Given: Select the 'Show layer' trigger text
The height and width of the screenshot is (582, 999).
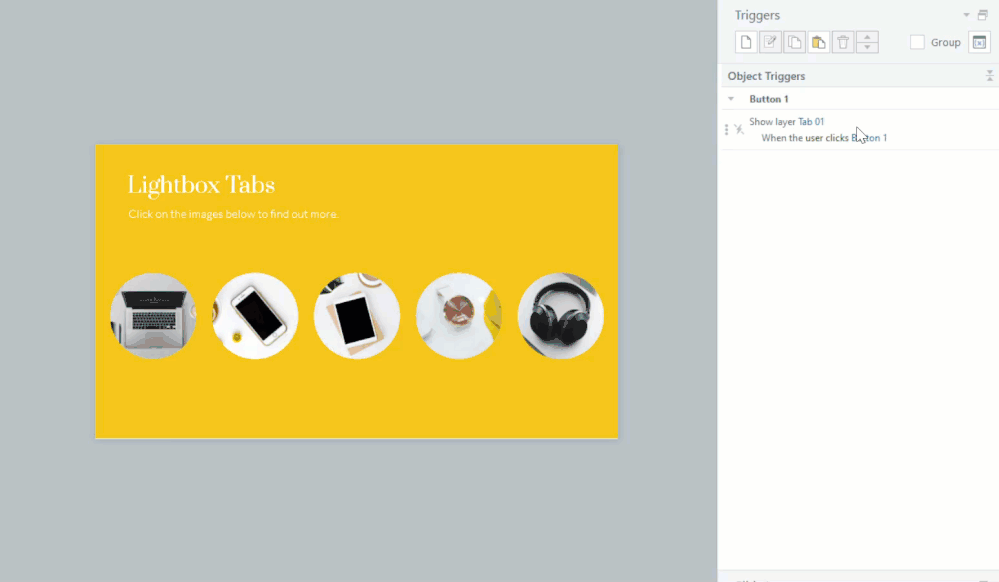Looking at the screenshot, I should [x=772, y=121].
